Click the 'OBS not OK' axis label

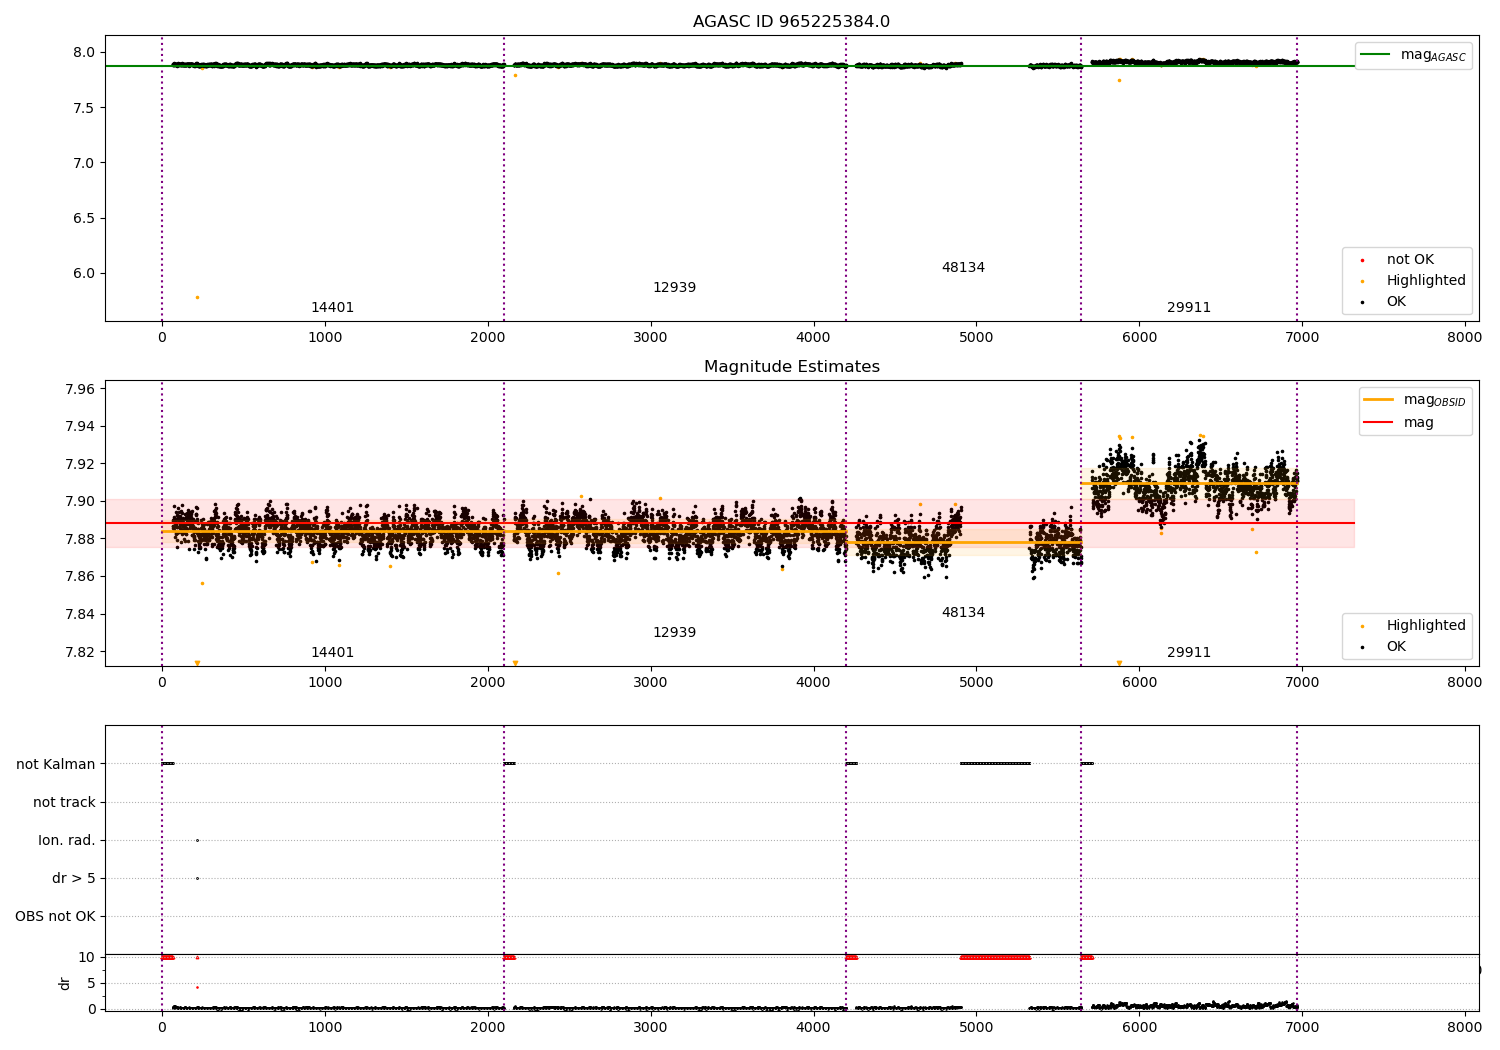56,917
